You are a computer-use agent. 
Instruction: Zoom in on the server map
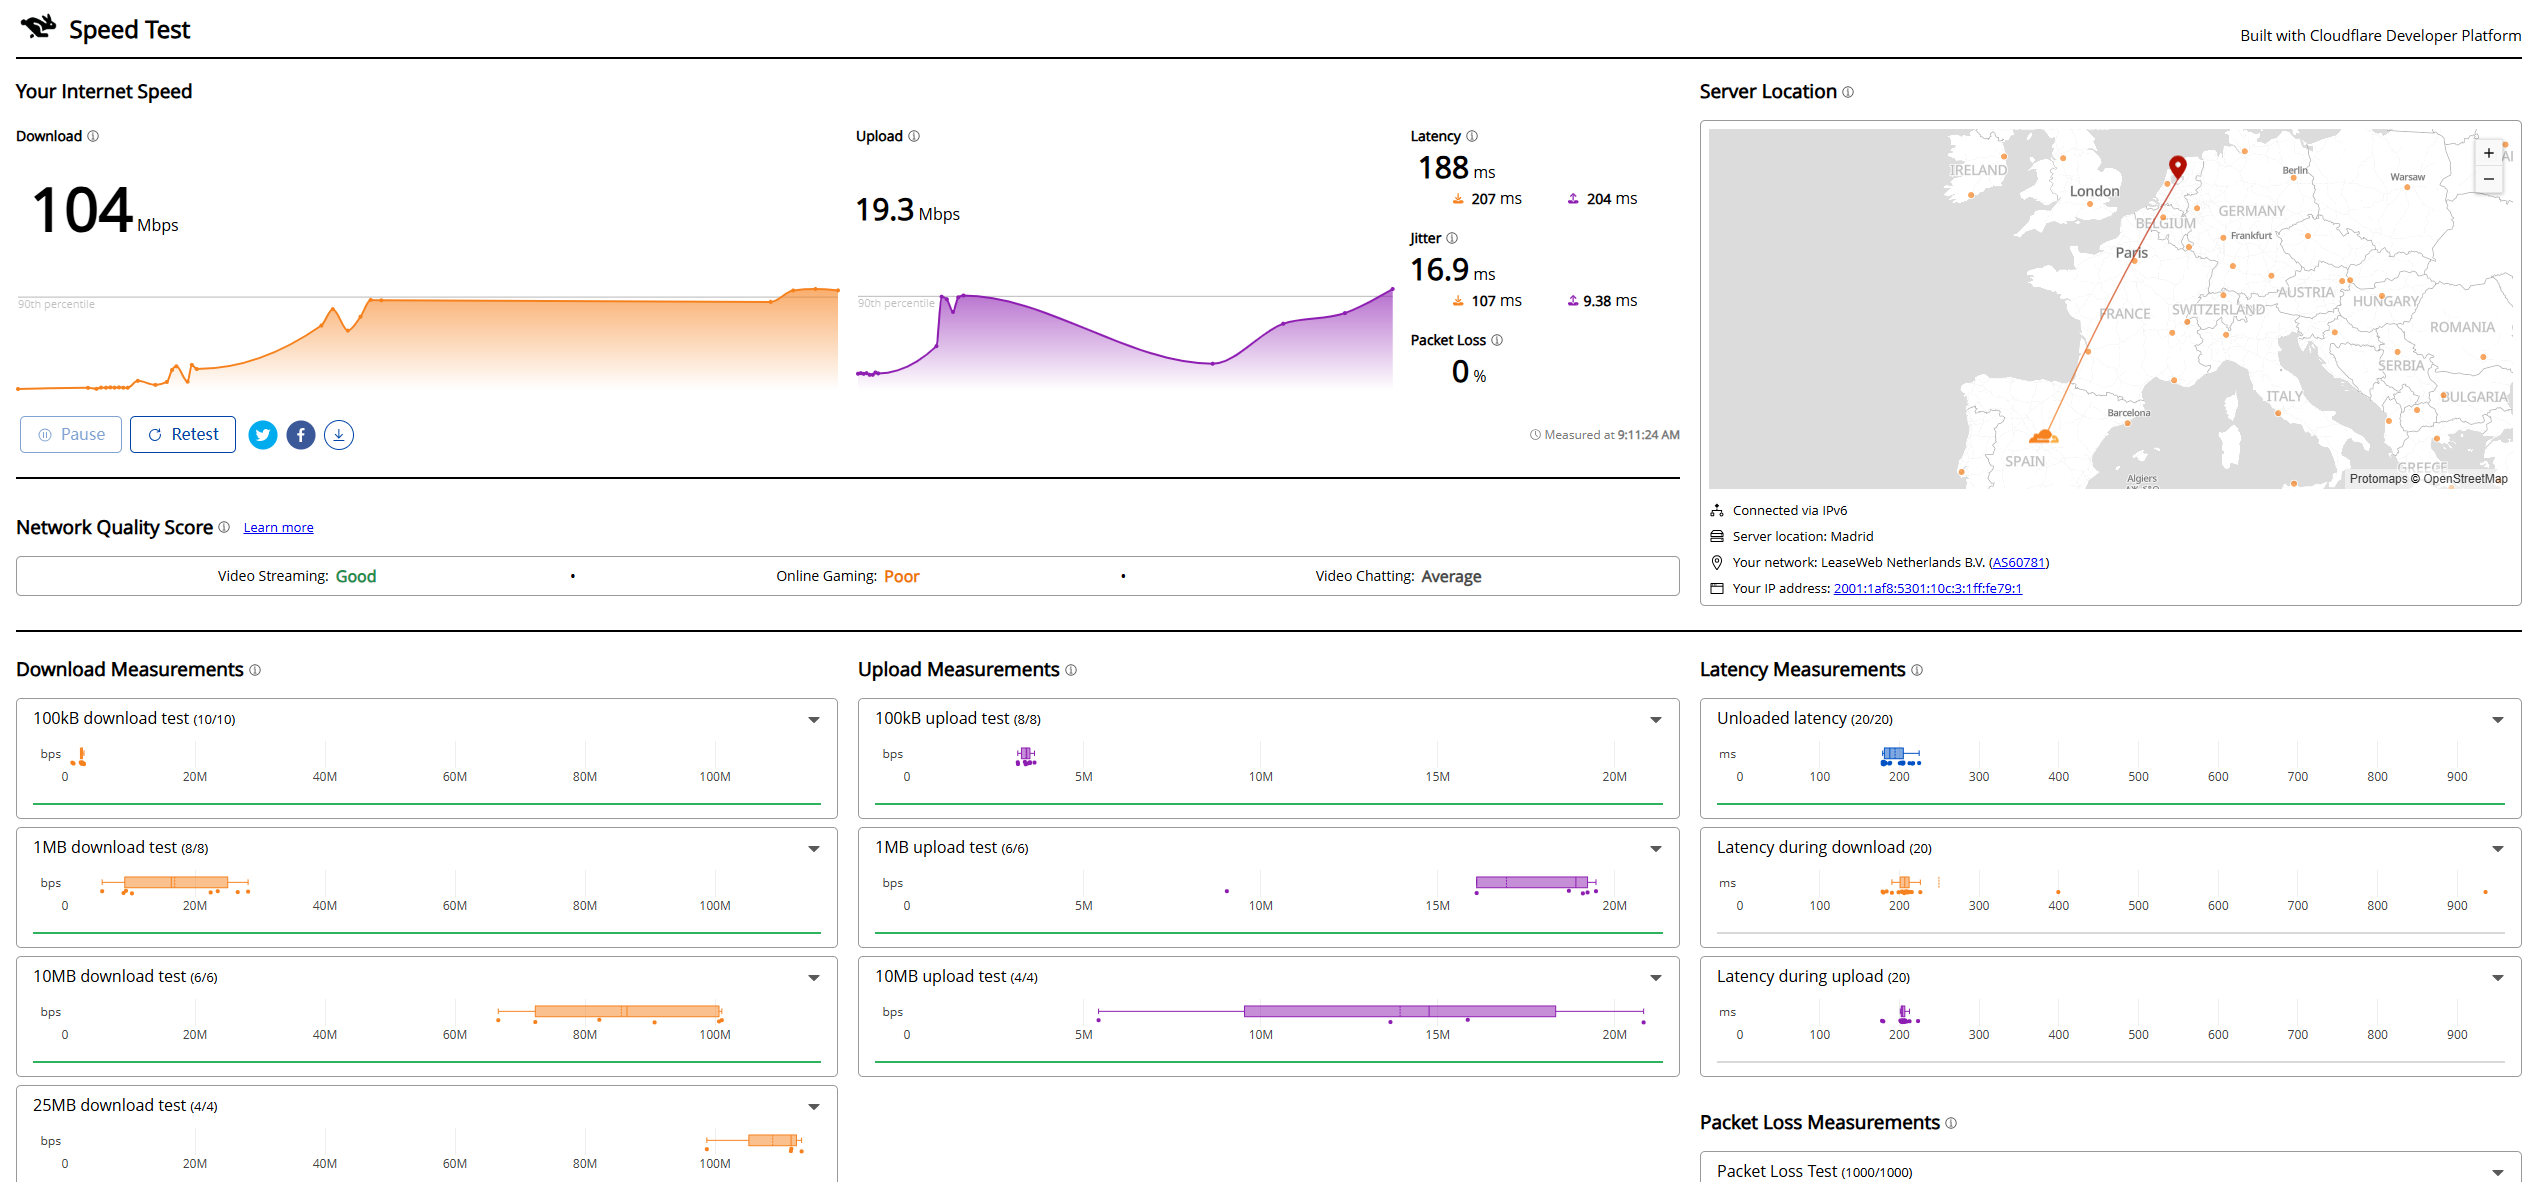pos(2489,153)
